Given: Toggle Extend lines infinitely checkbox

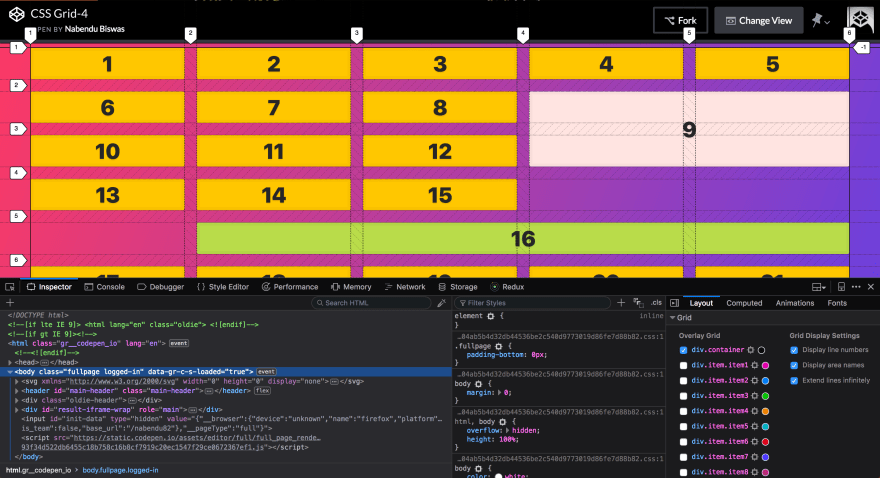Looking at the screenshot, I should tap(794, 380).
